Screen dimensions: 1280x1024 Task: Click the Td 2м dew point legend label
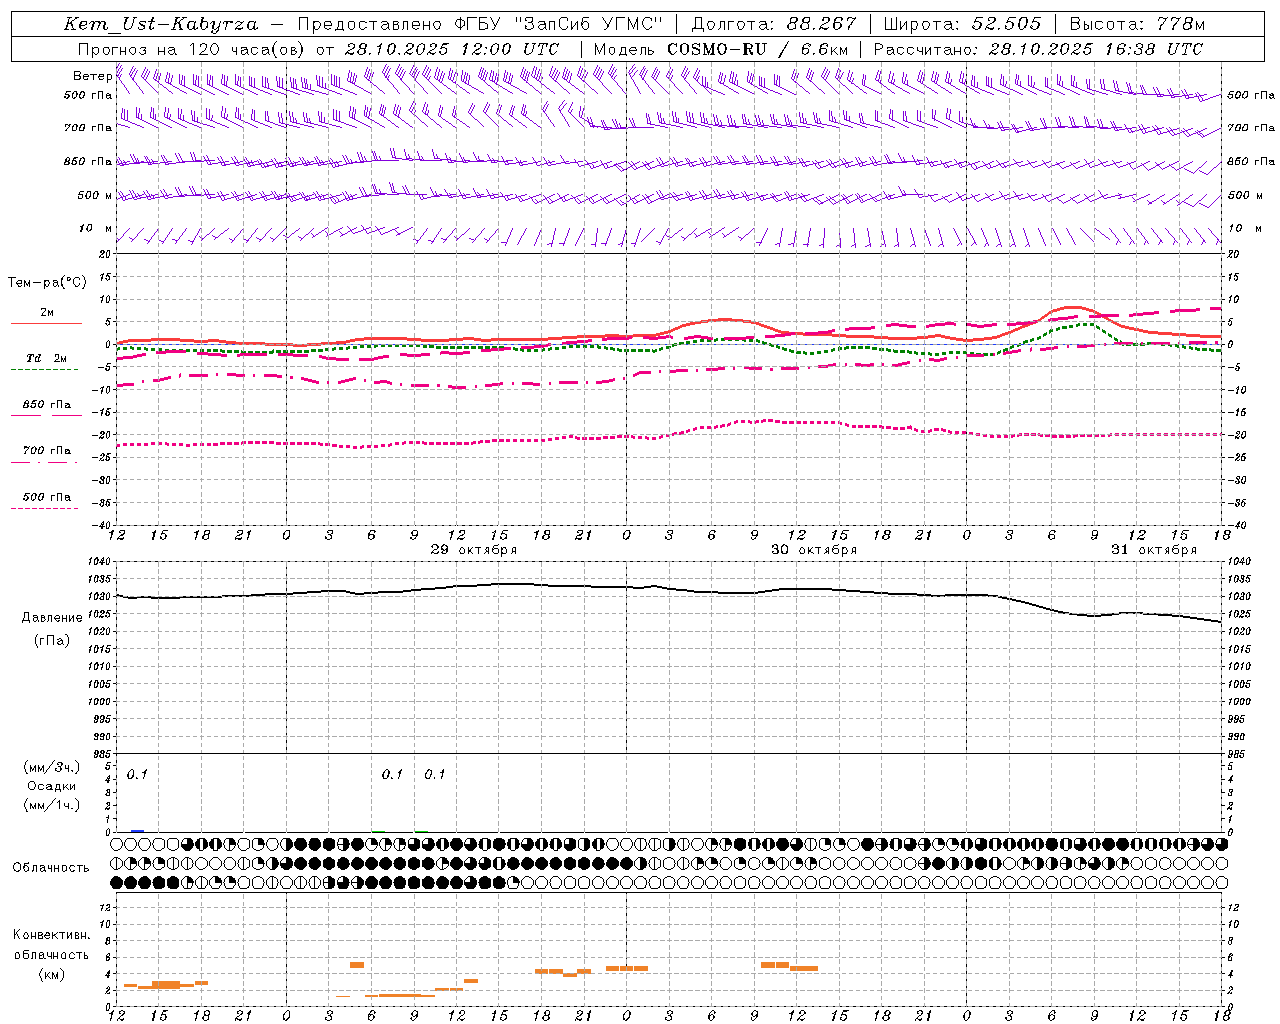pyautogui.click(x=46, y=358)
